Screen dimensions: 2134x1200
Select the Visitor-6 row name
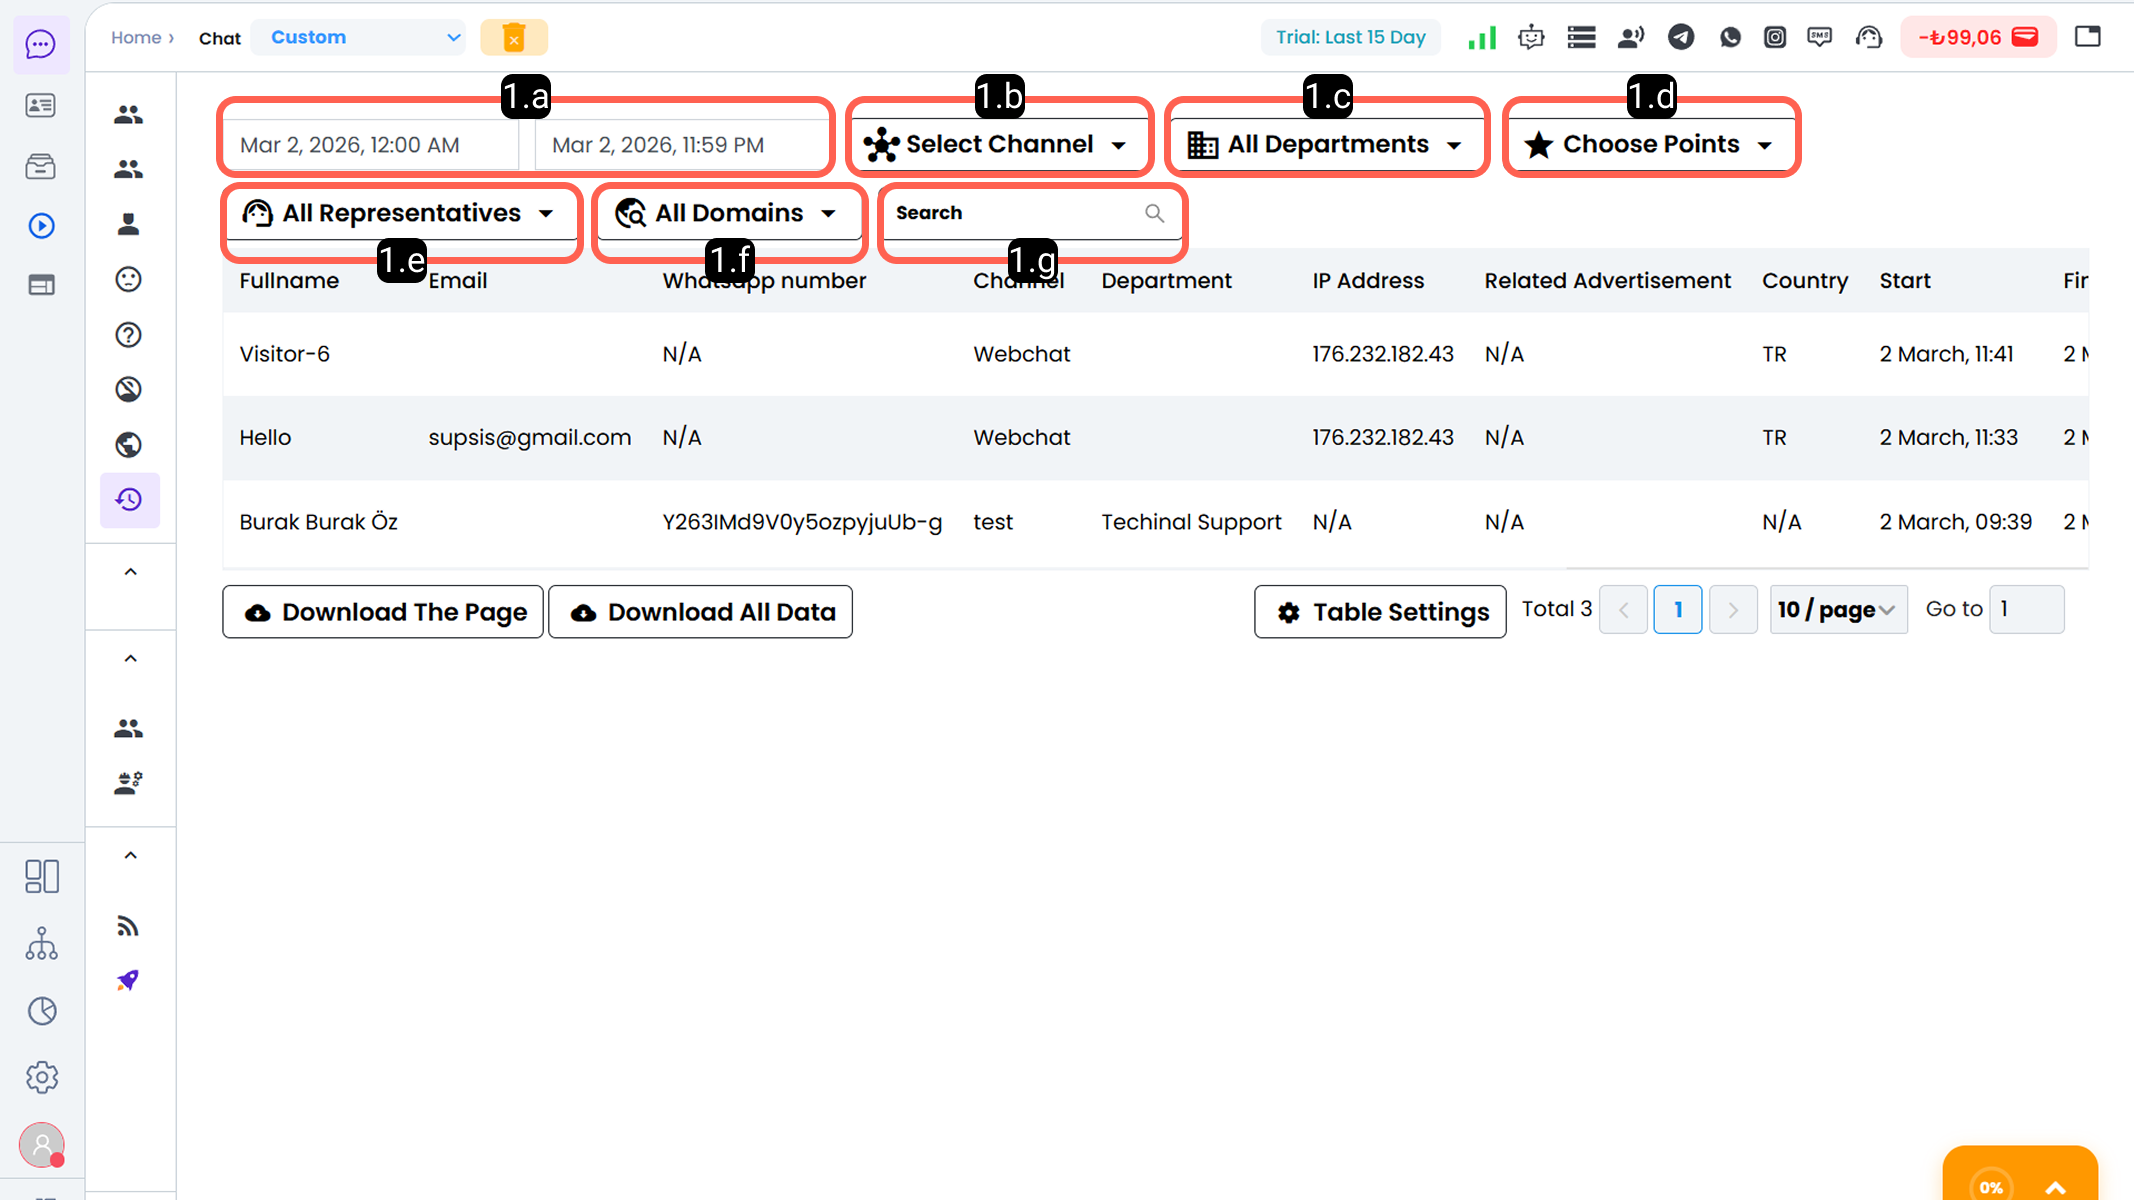pos(285,354)
